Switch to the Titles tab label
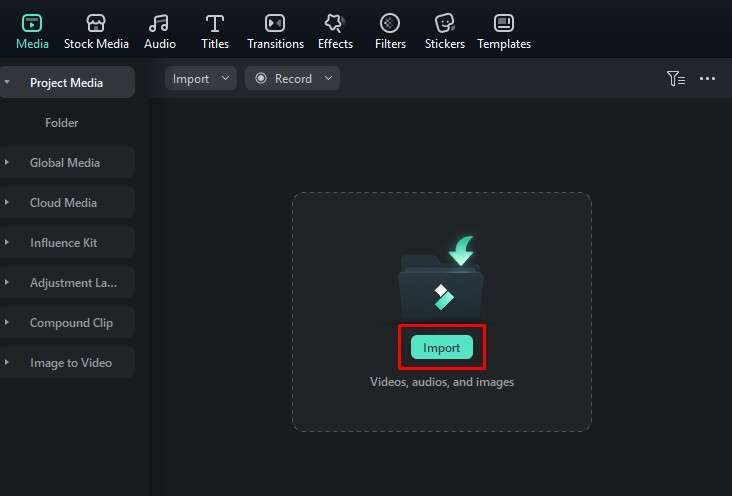This screenshot has width=732, height=496. (x=215, y=44)
